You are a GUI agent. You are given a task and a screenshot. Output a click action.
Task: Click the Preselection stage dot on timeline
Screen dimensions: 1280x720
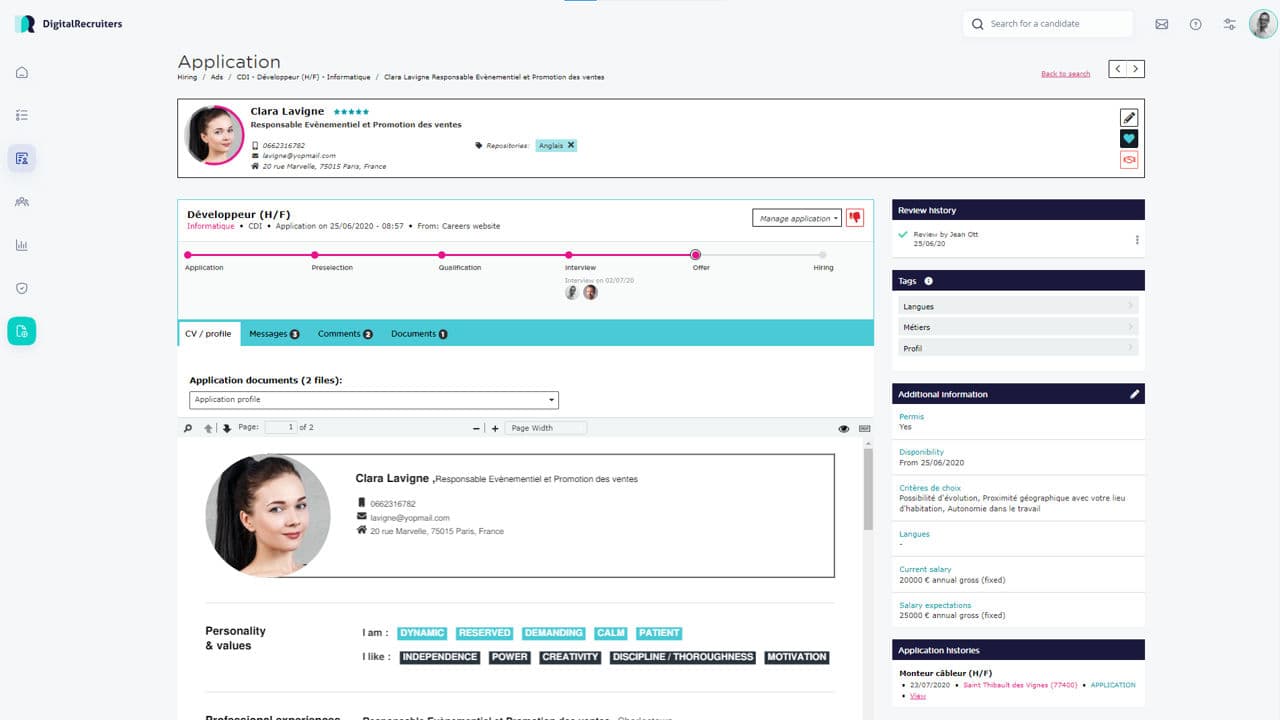point(315,255)
